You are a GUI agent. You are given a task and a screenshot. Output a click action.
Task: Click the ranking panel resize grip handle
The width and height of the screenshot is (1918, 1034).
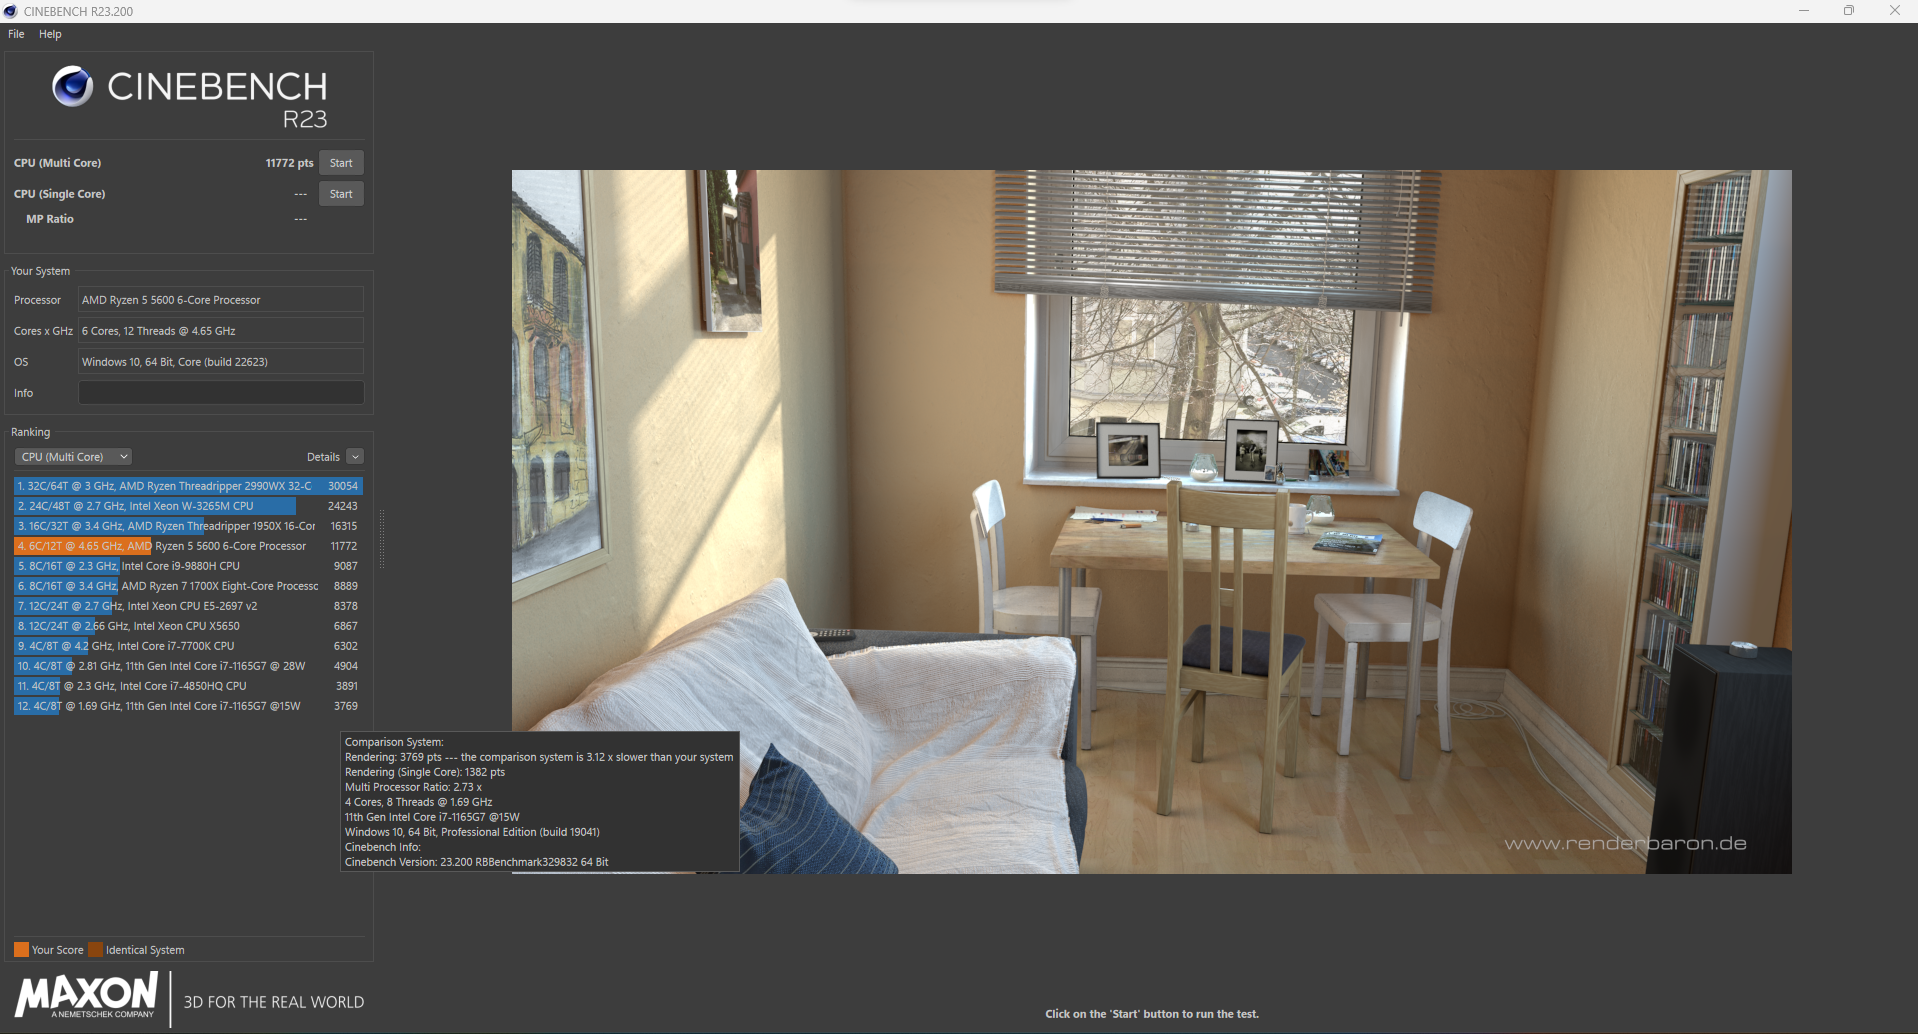(x=382, y=538)
